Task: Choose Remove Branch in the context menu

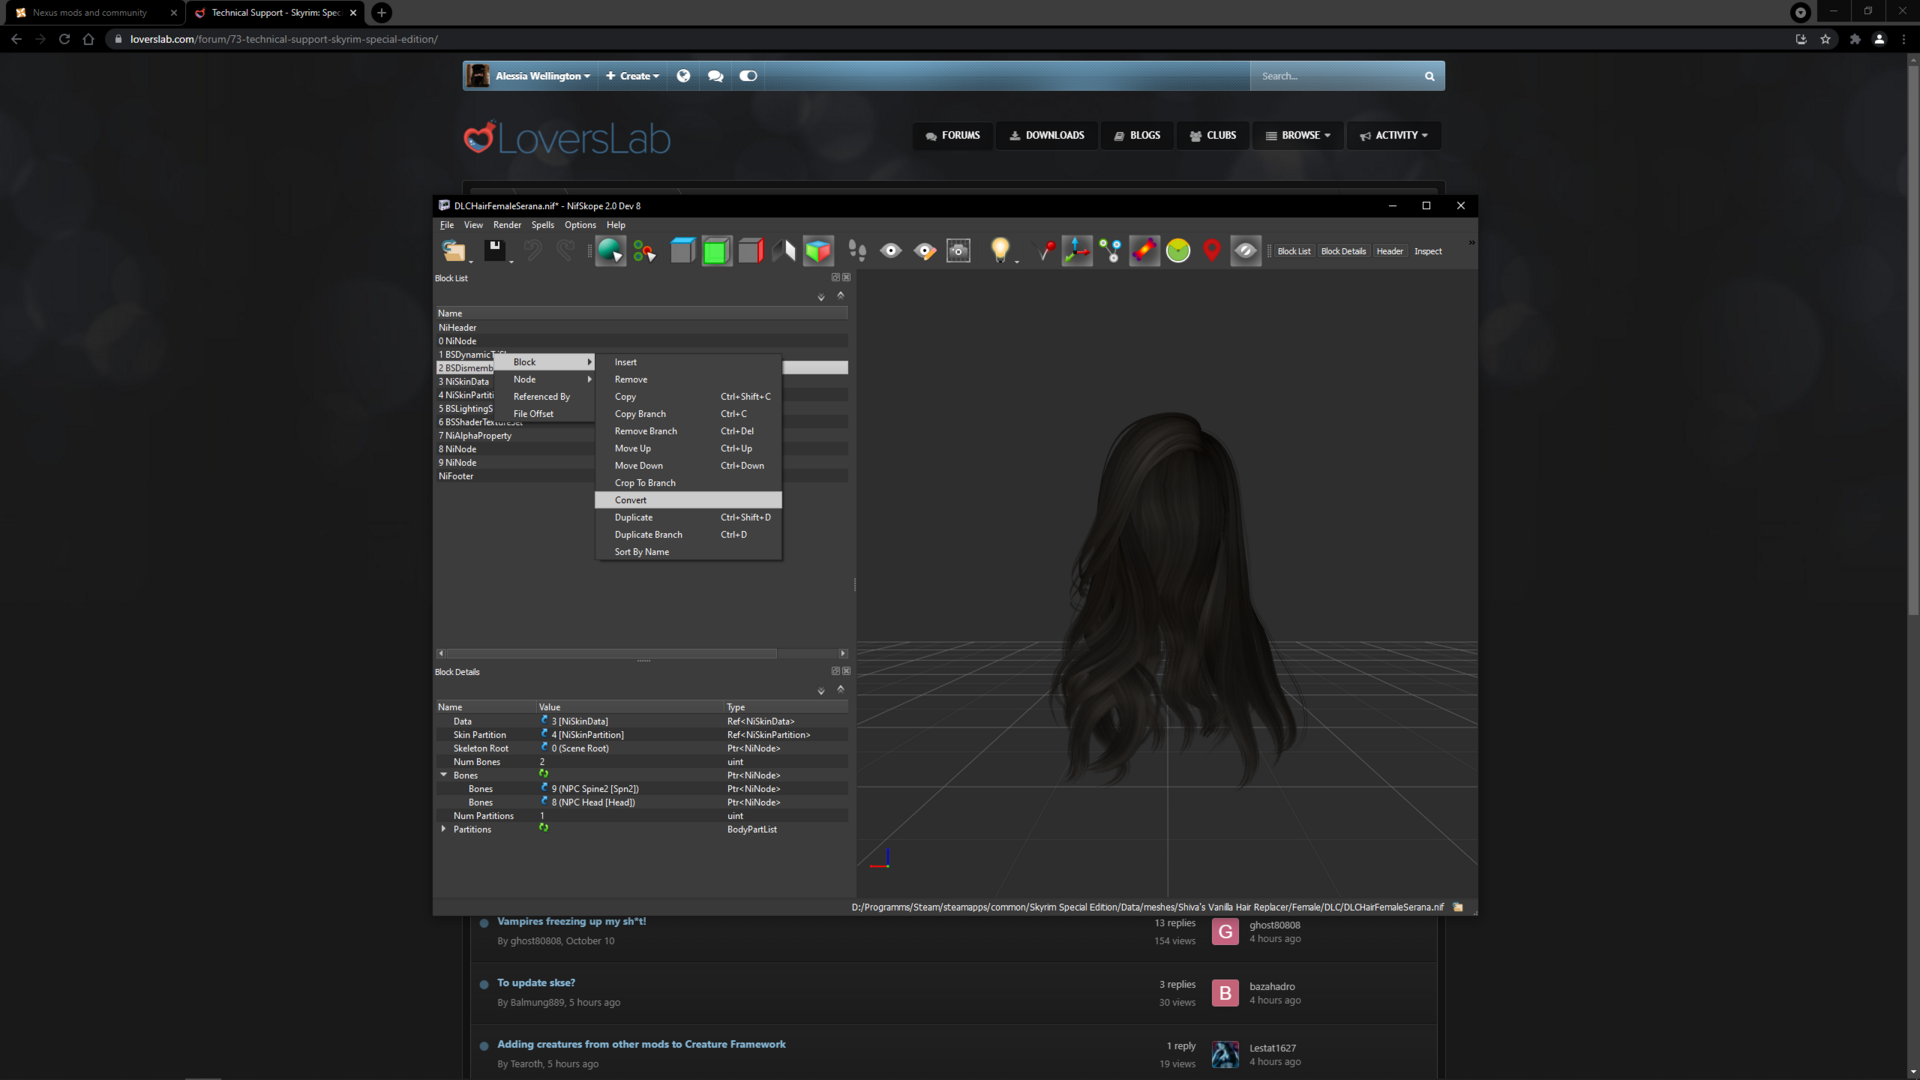Action: tap(688, 431)
